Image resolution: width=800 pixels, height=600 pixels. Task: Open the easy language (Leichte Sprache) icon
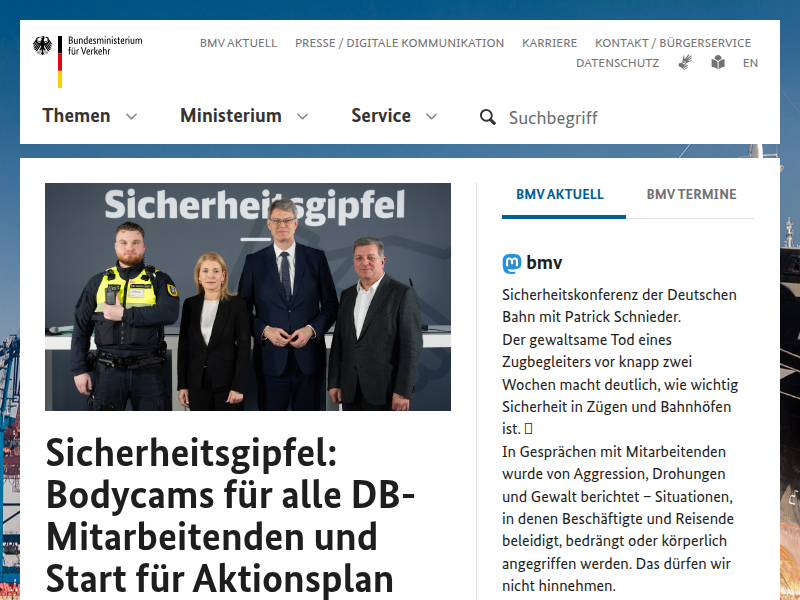coord(718,62)
